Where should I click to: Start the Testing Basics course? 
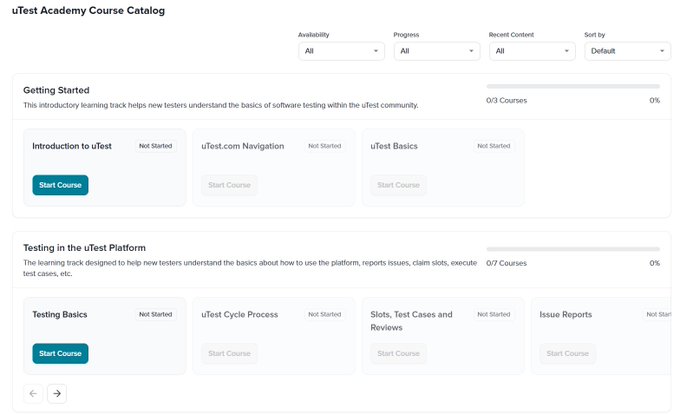[x=60, y=353]
